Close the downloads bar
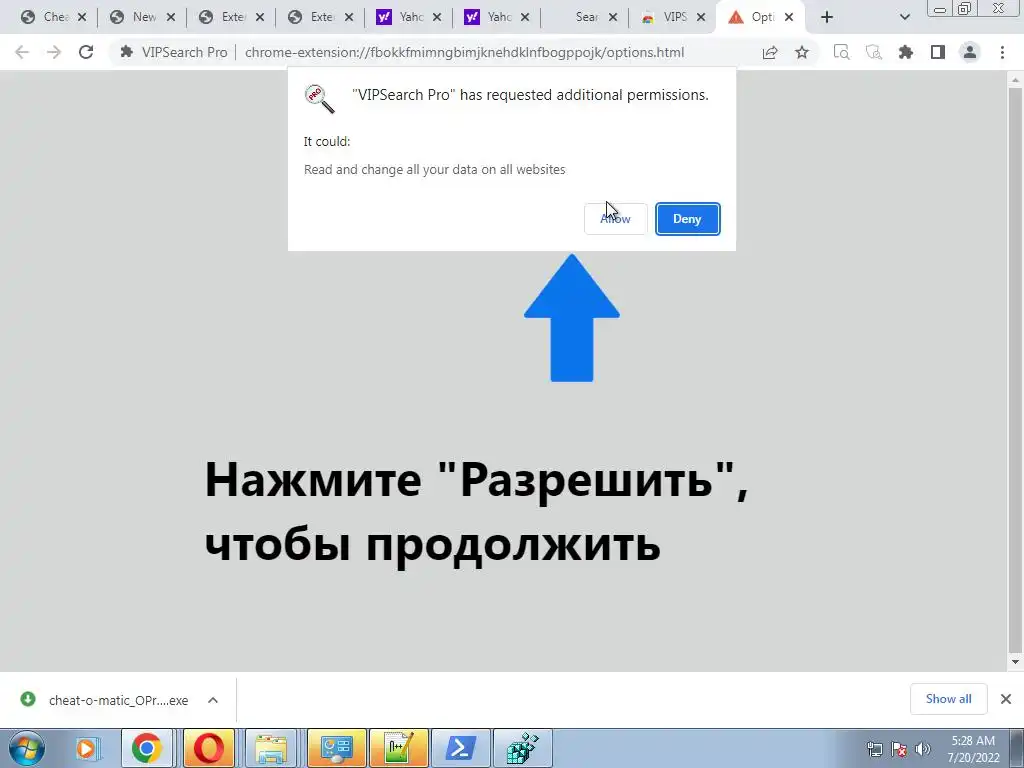1024x768 pixels. click(1006, 699)
